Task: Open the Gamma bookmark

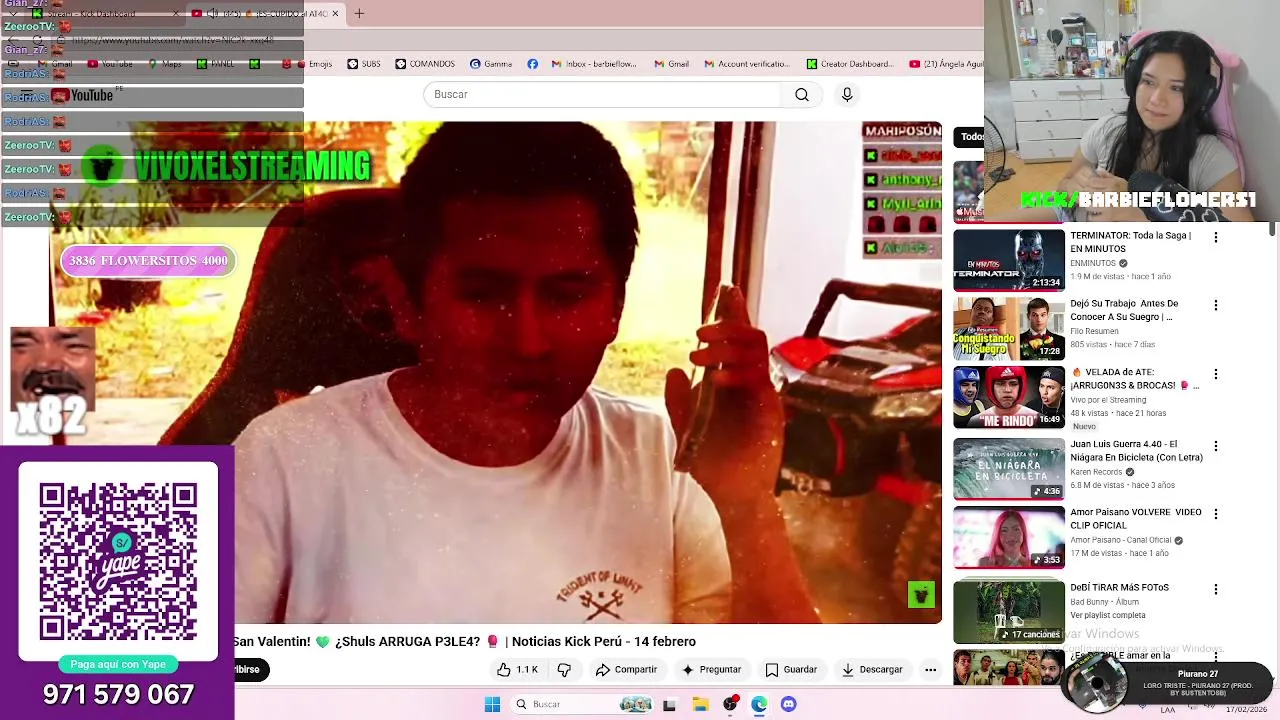Action: tap(491, 64)
